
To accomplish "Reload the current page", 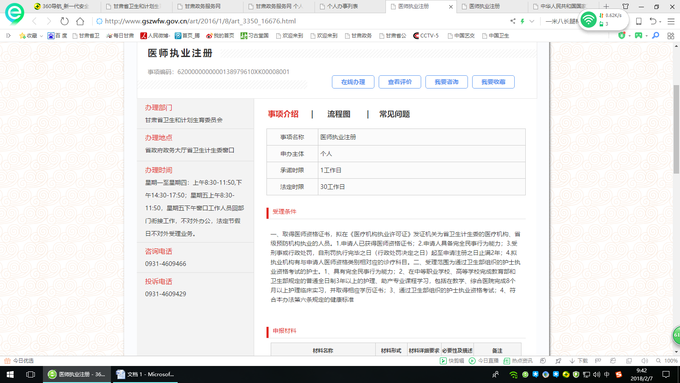I will coord(64,21).
